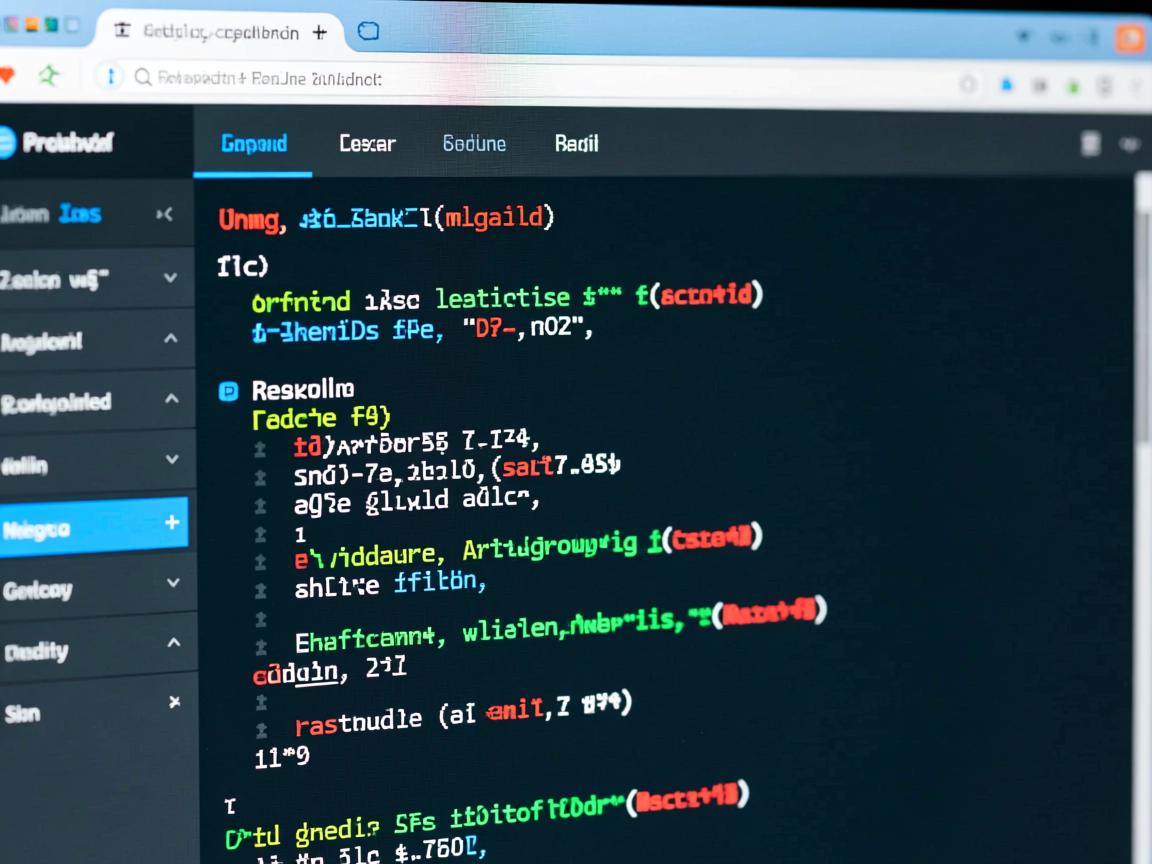The width and height of the screenshot is (1152, 864).
Task: Expand the Gcncoy sidebar section chevron
Action: click(x=173, y=583)
